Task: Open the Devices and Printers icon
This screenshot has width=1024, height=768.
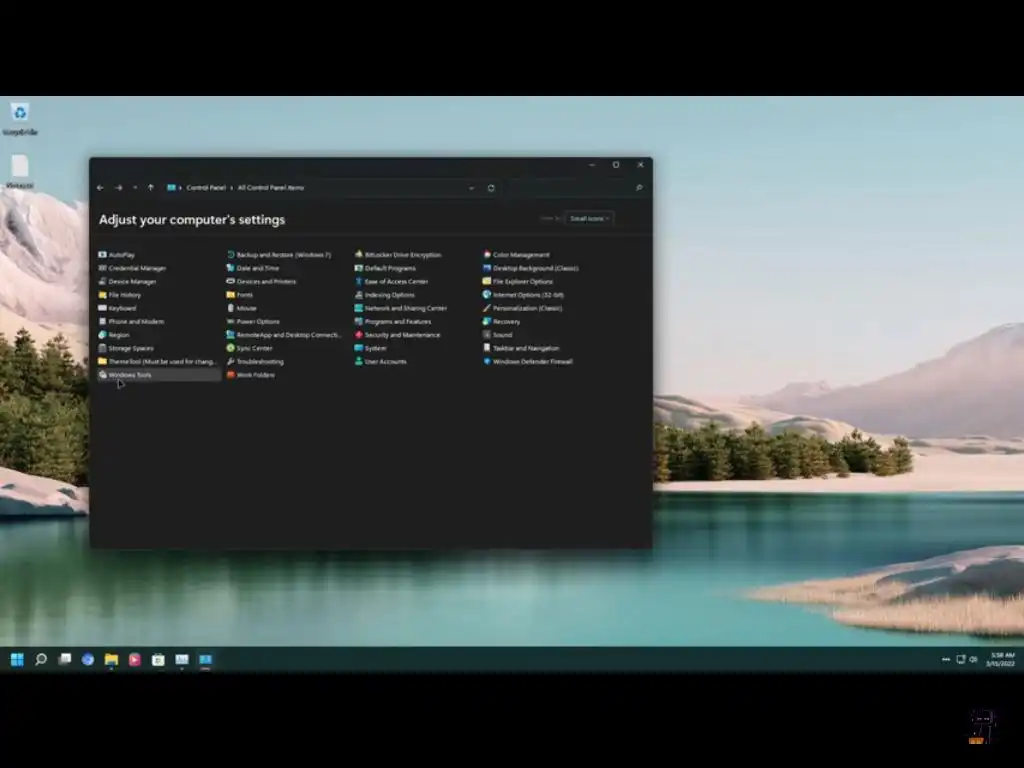Action: (x=231, y=281)
